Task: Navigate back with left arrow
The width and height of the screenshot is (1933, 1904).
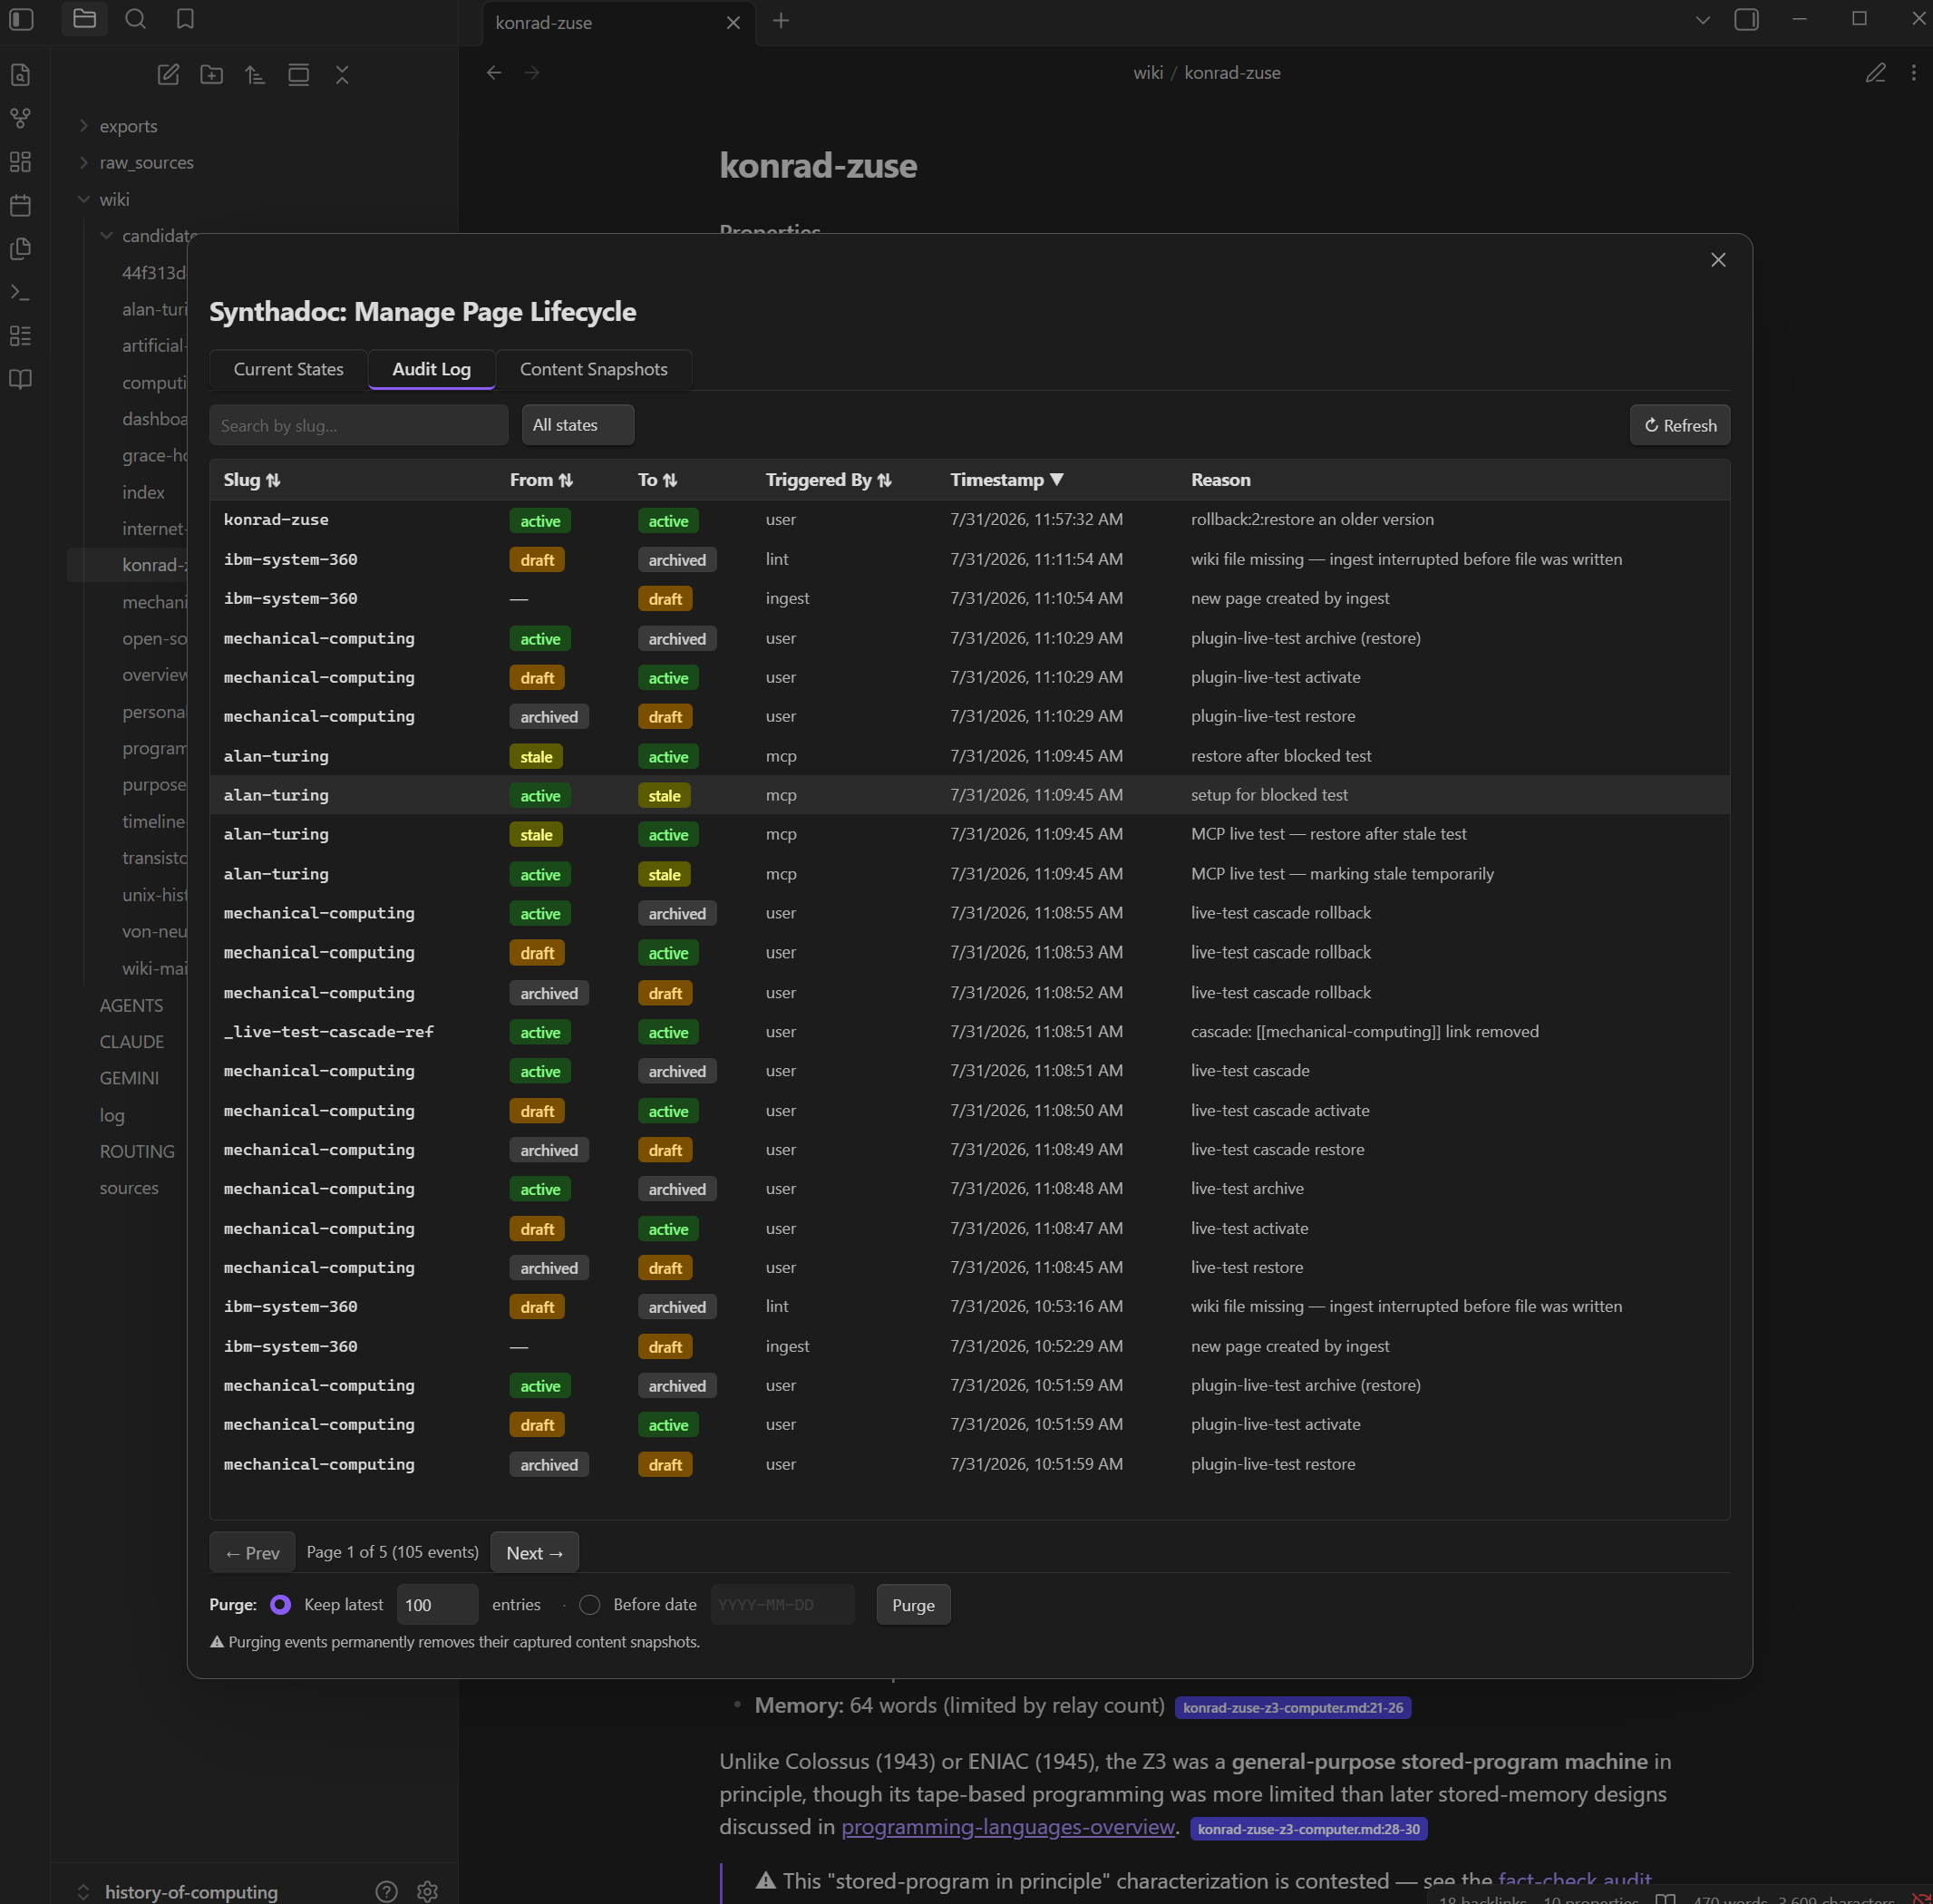Action: [494, 73]
